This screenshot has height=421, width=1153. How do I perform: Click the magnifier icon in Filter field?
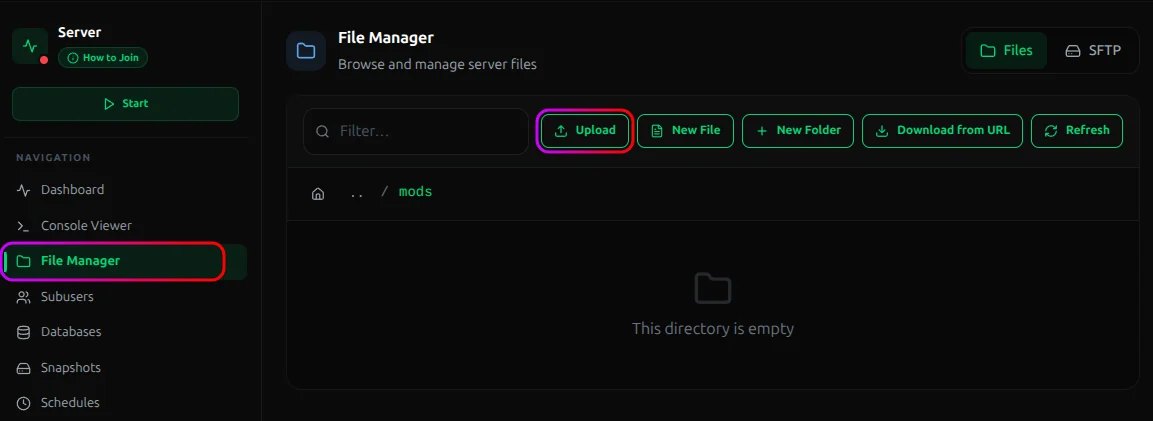coord(322,132)
